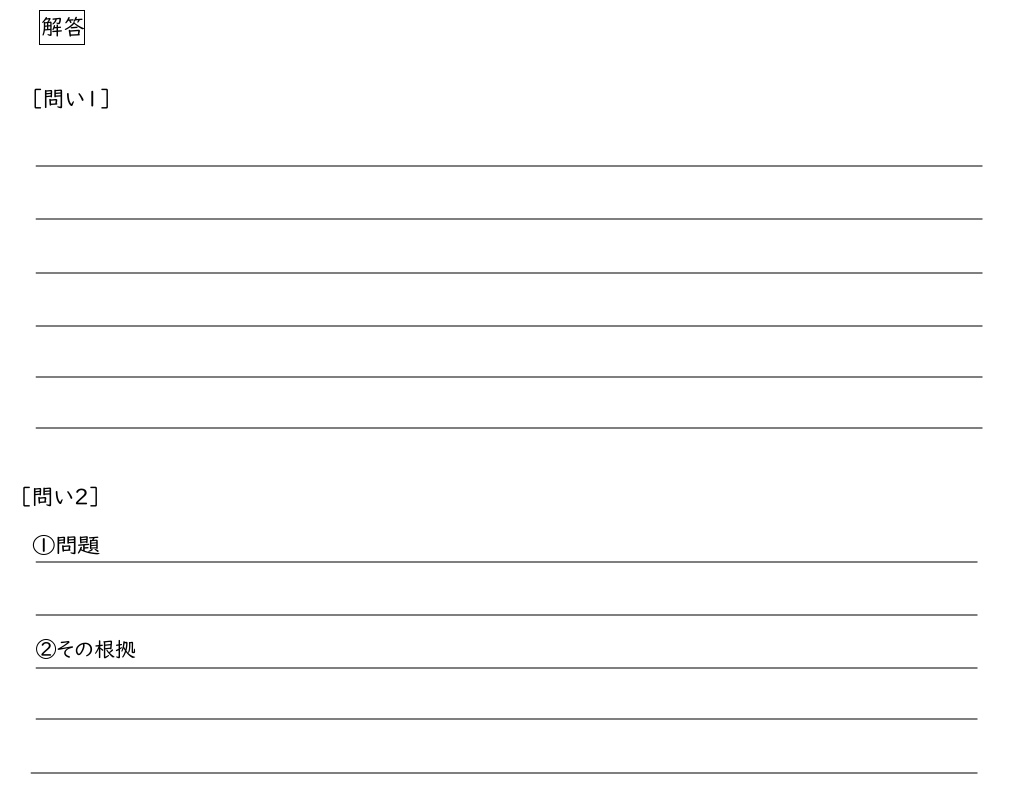Select the [問い1] label
Screen dimensions: 1012x790
[70, 100]
